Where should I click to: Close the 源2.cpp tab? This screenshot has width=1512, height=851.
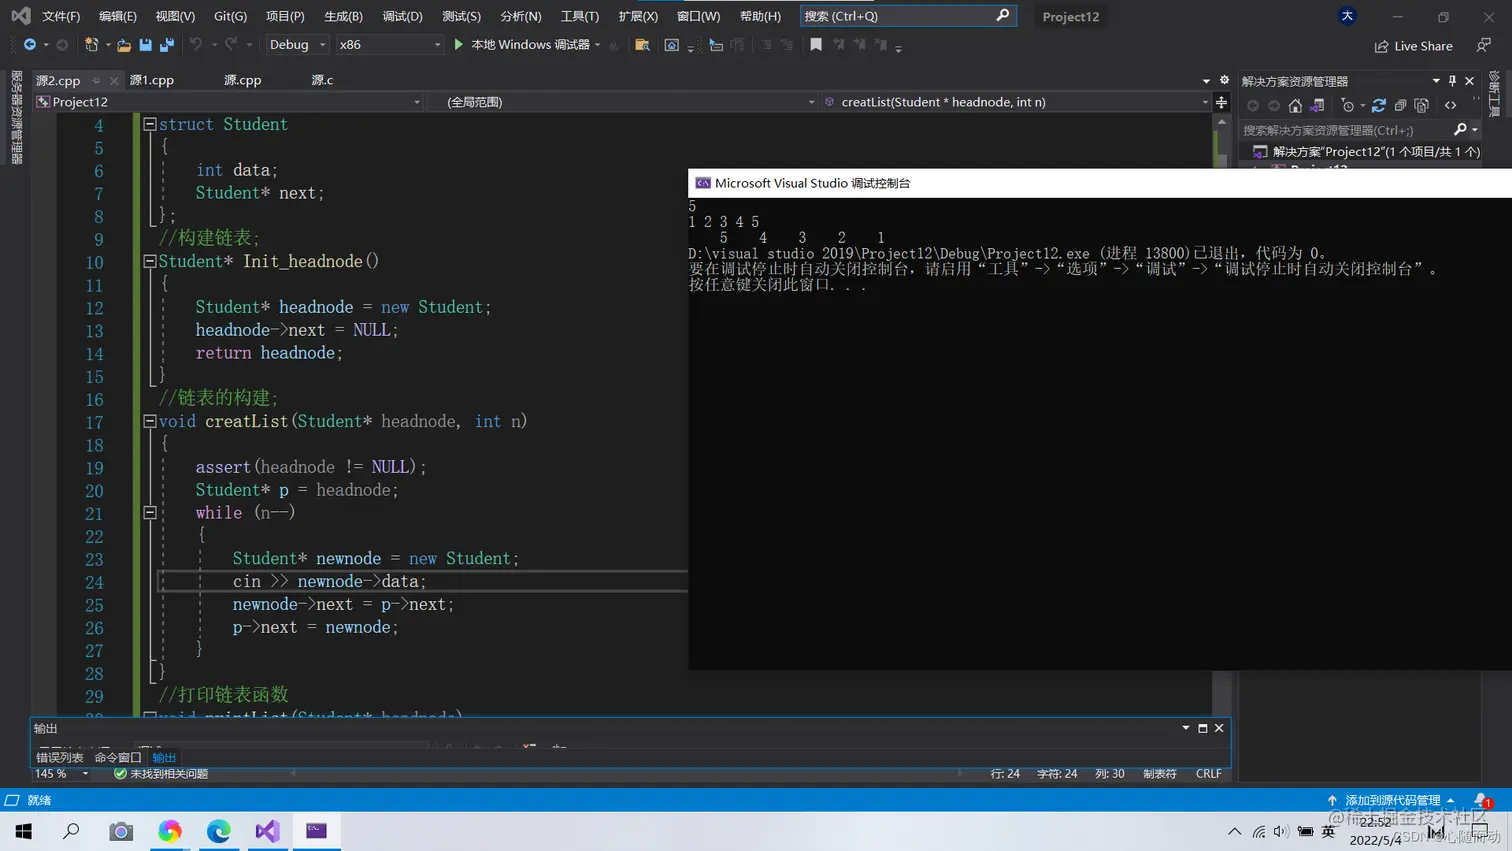pos(114,81)
